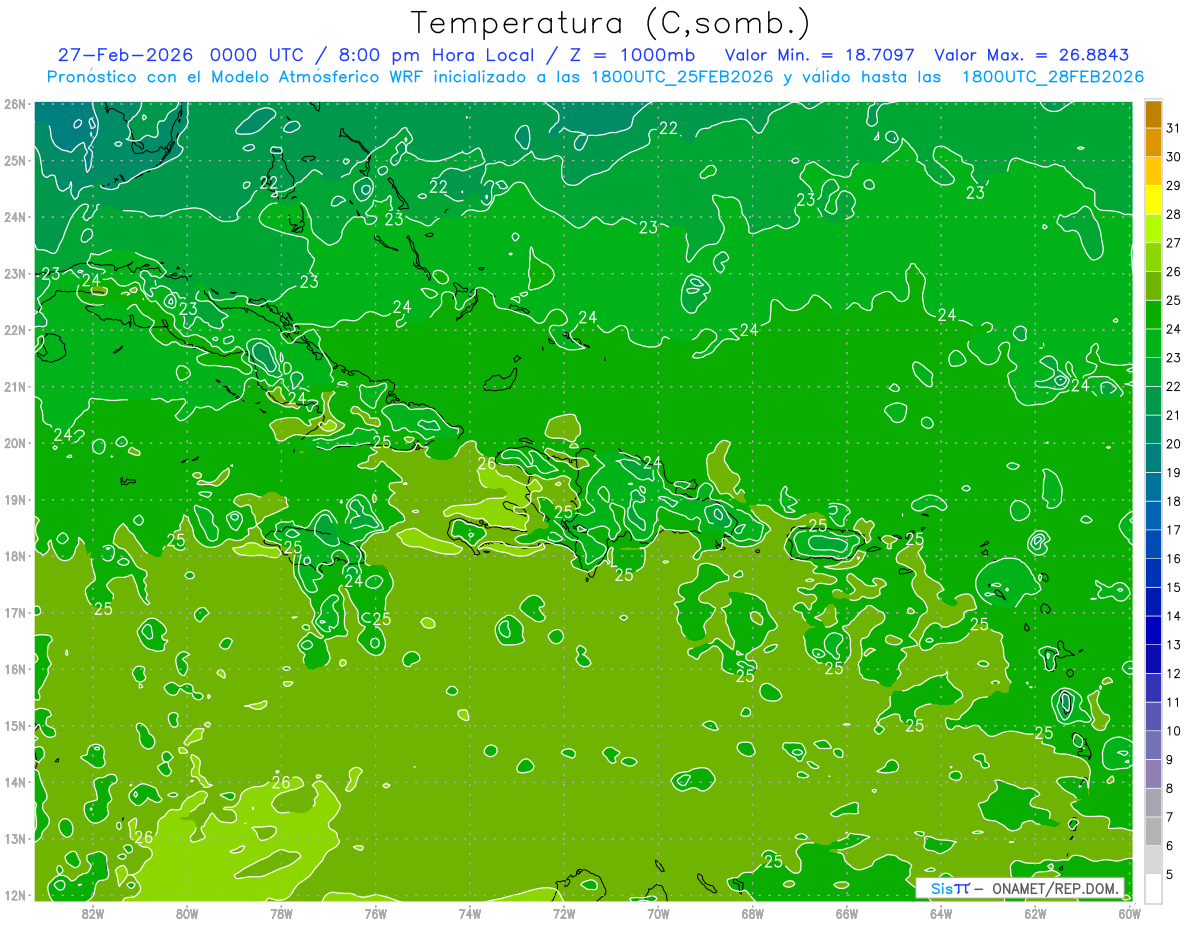Pick the yellow legend swatch between 28 and 29
This screenshot has width=1200, height=927.
click(1152, 200)
